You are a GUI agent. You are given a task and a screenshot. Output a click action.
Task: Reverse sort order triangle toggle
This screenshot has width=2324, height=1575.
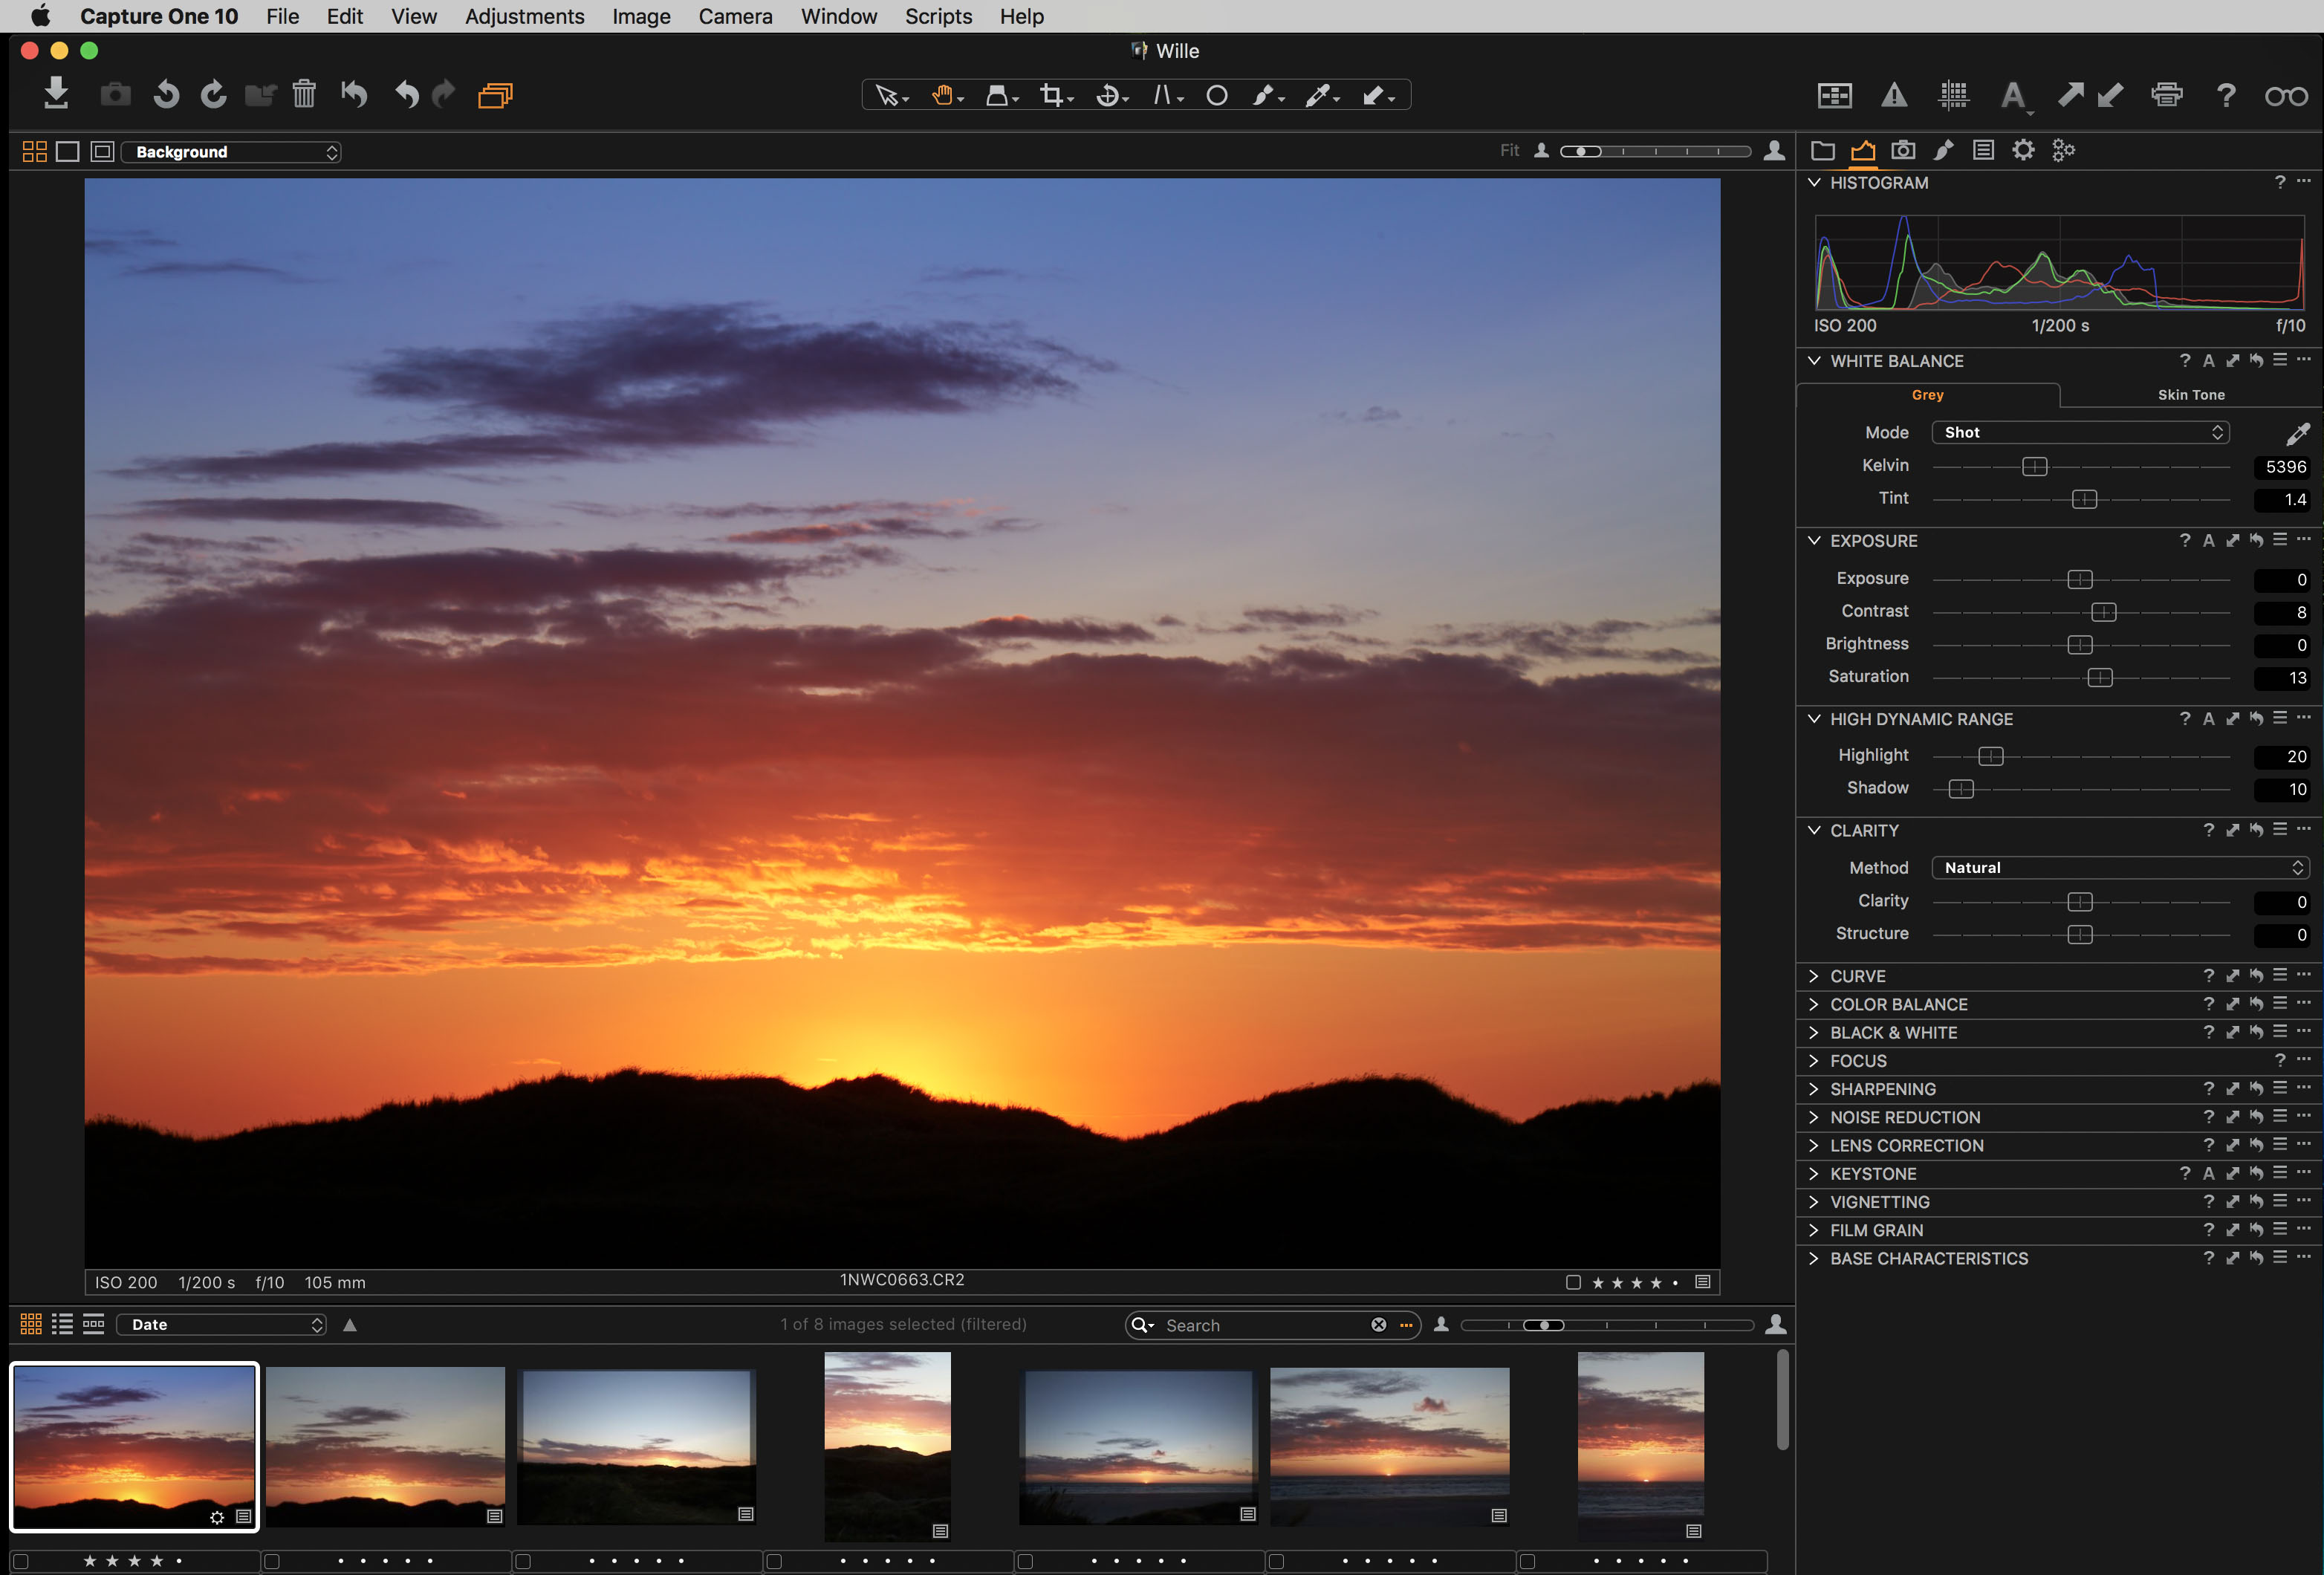coord(350,1325)
